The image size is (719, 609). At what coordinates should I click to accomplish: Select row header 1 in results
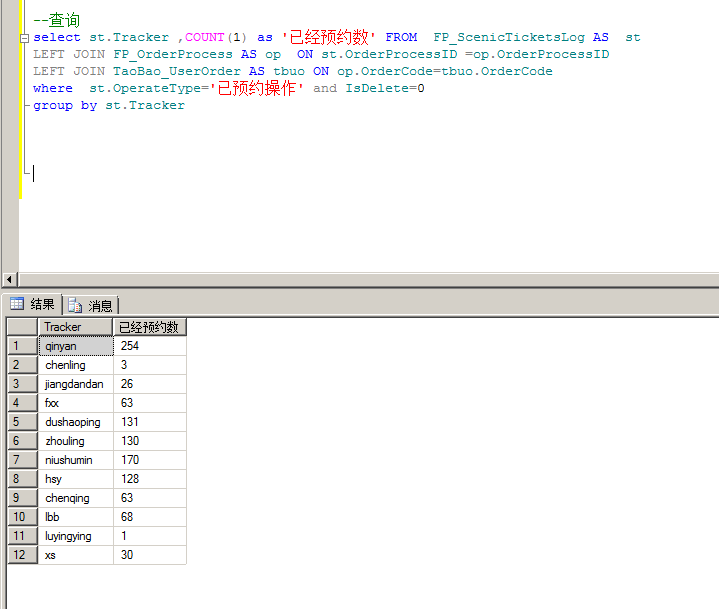coord(22,346)
